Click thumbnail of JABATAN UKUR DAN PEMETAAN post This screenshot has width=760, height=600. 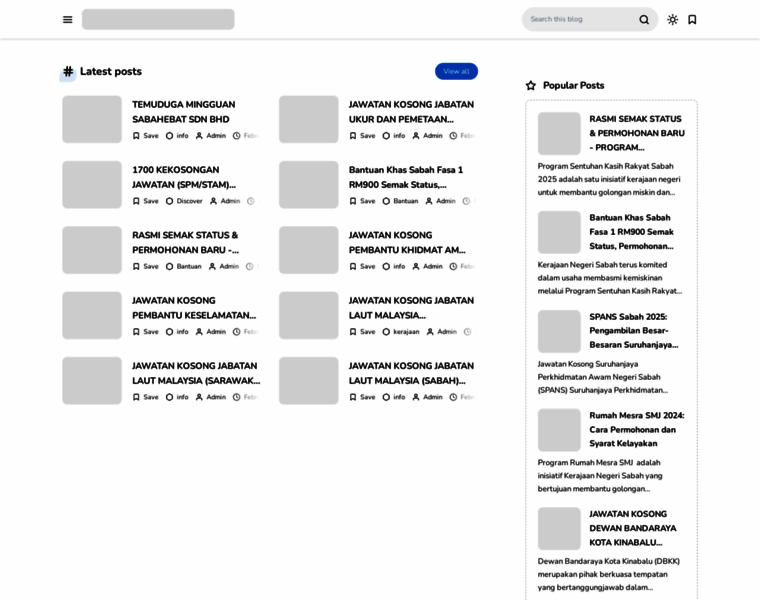click(x=308, y=119)
